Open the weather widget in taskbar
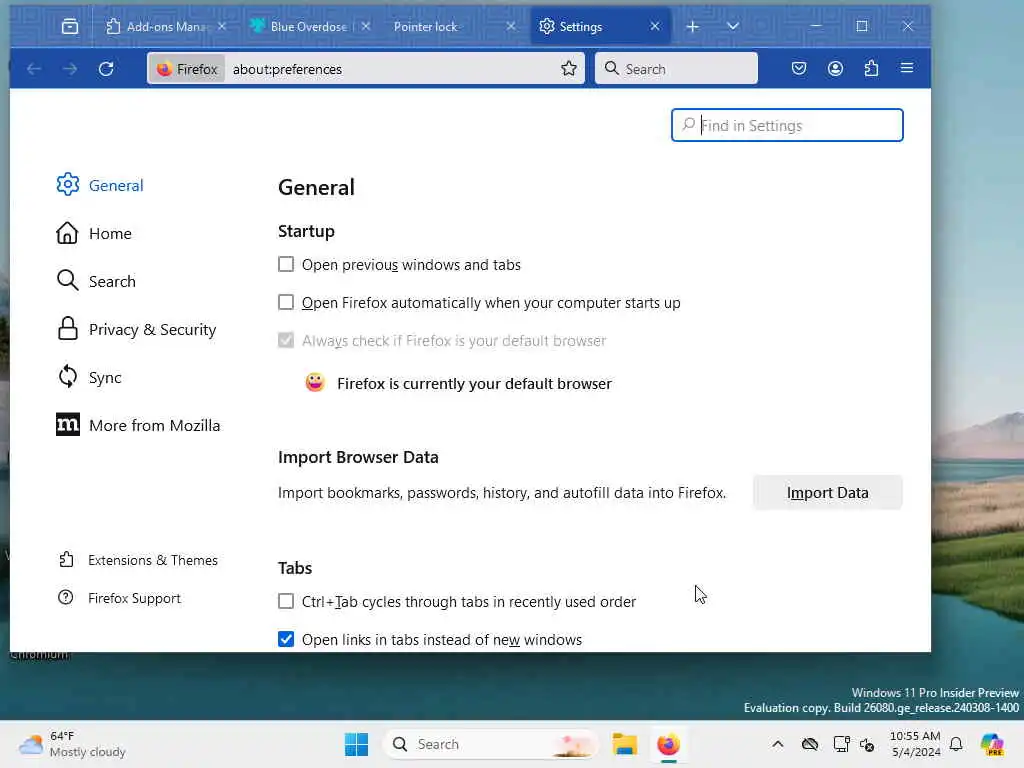The image size is (1024, 768). pos(72,744)
